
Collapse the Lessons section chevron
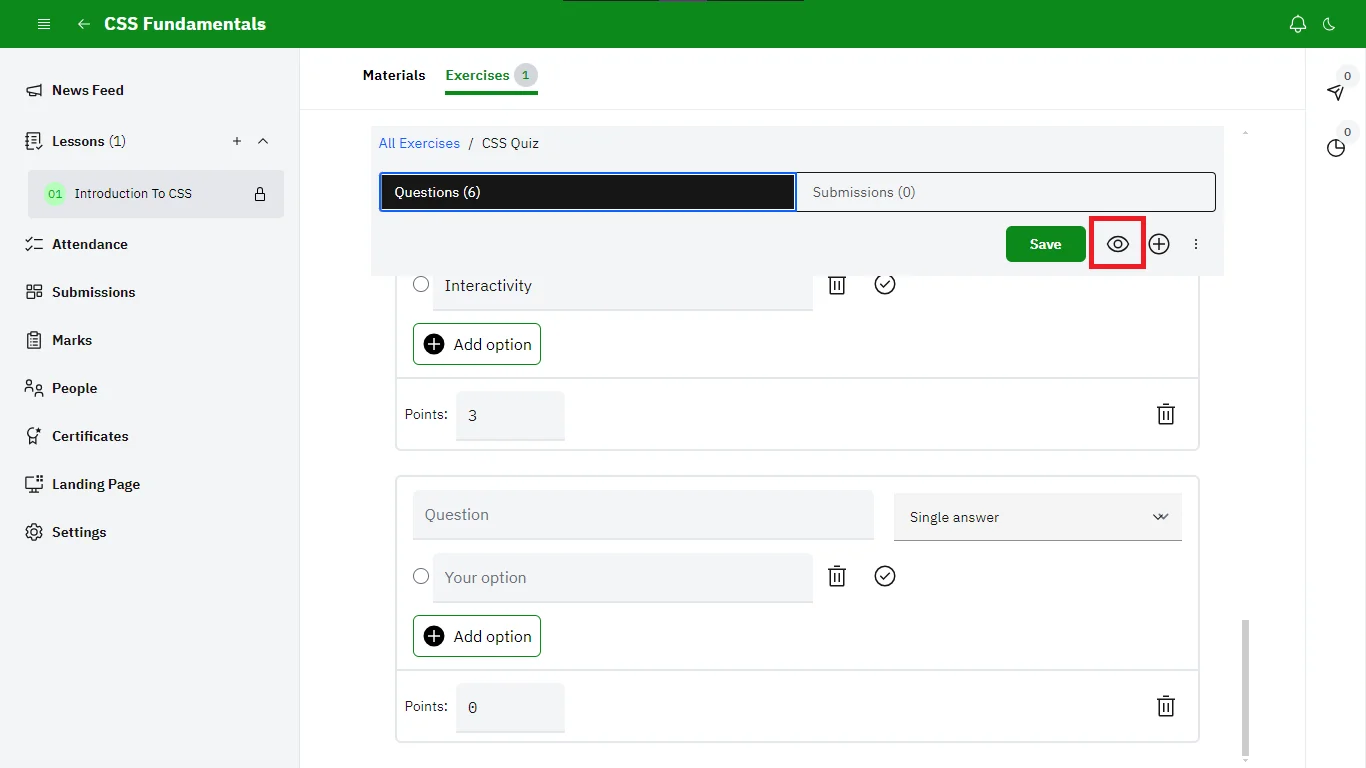[x=263, y=141]
